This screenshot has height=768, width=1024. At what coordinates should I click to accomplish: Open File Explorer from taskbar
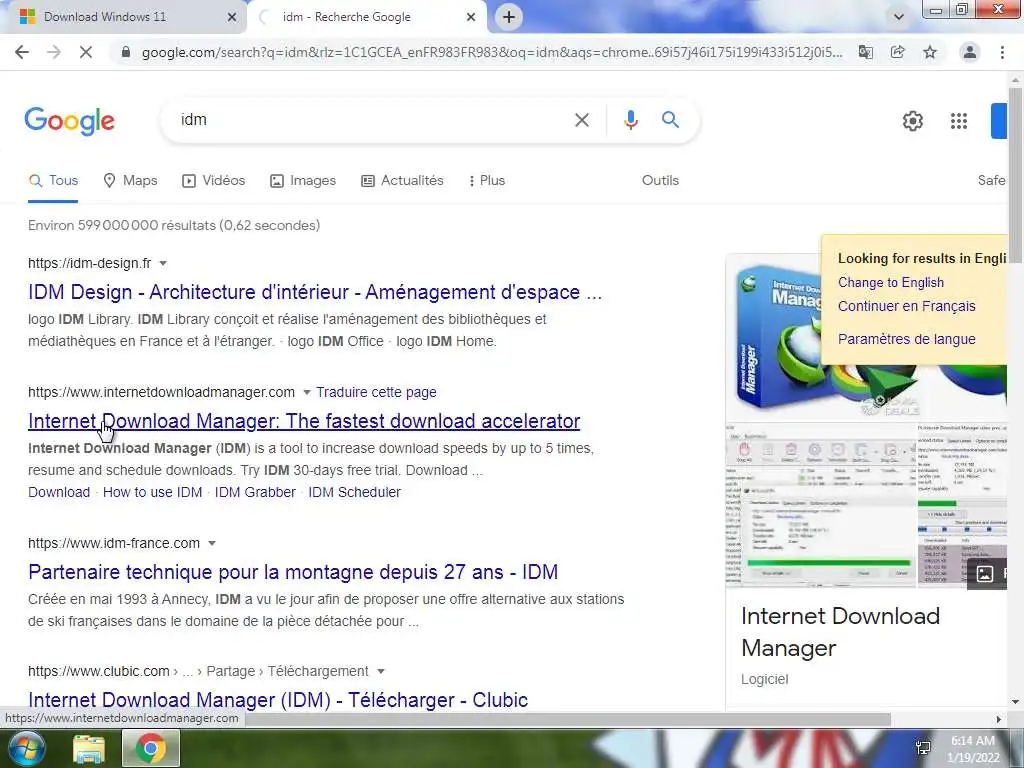click(x=89, y=749)
